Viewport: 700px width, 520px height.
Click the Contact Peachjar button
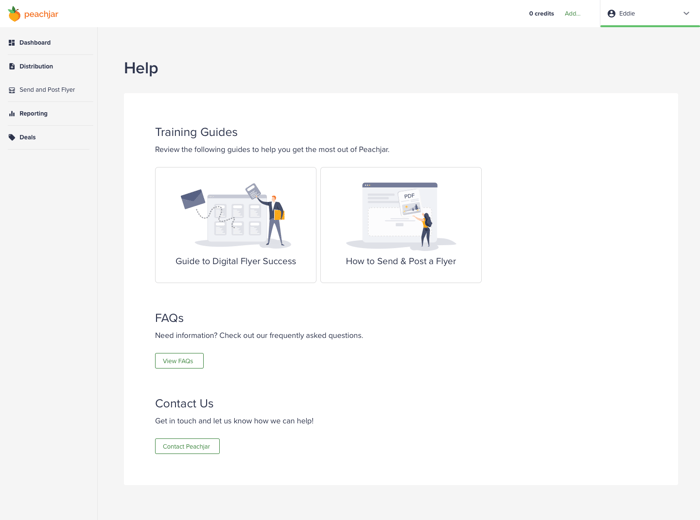coord(187,446)
